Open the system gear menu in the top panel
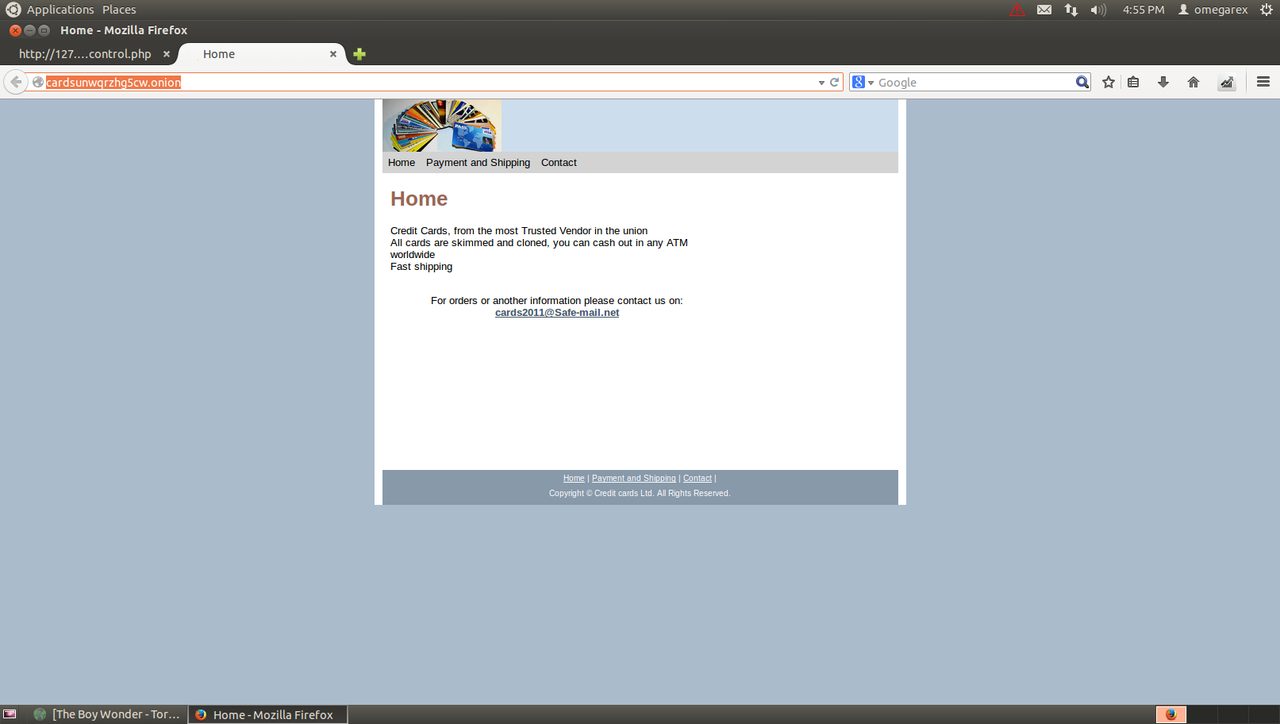The height and width of the screenshot is (724, 1280). [x=1266, y=9]
